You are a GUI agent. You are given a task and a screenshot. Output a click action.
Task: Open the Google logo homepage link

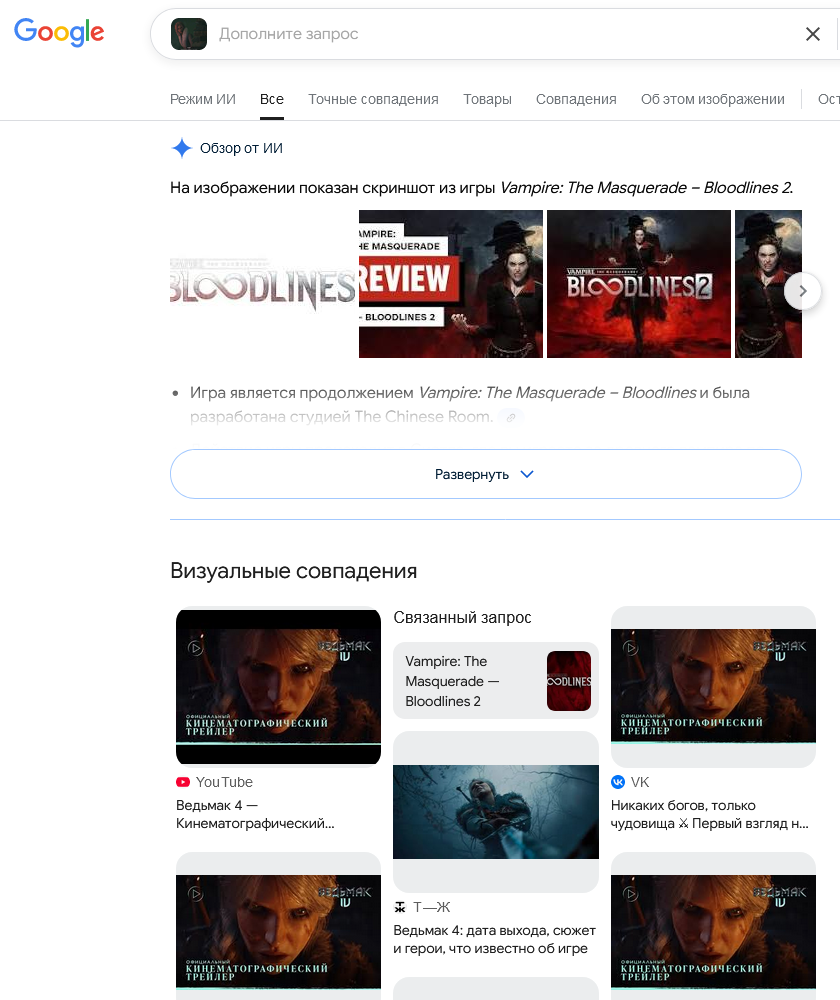[59, 32]
